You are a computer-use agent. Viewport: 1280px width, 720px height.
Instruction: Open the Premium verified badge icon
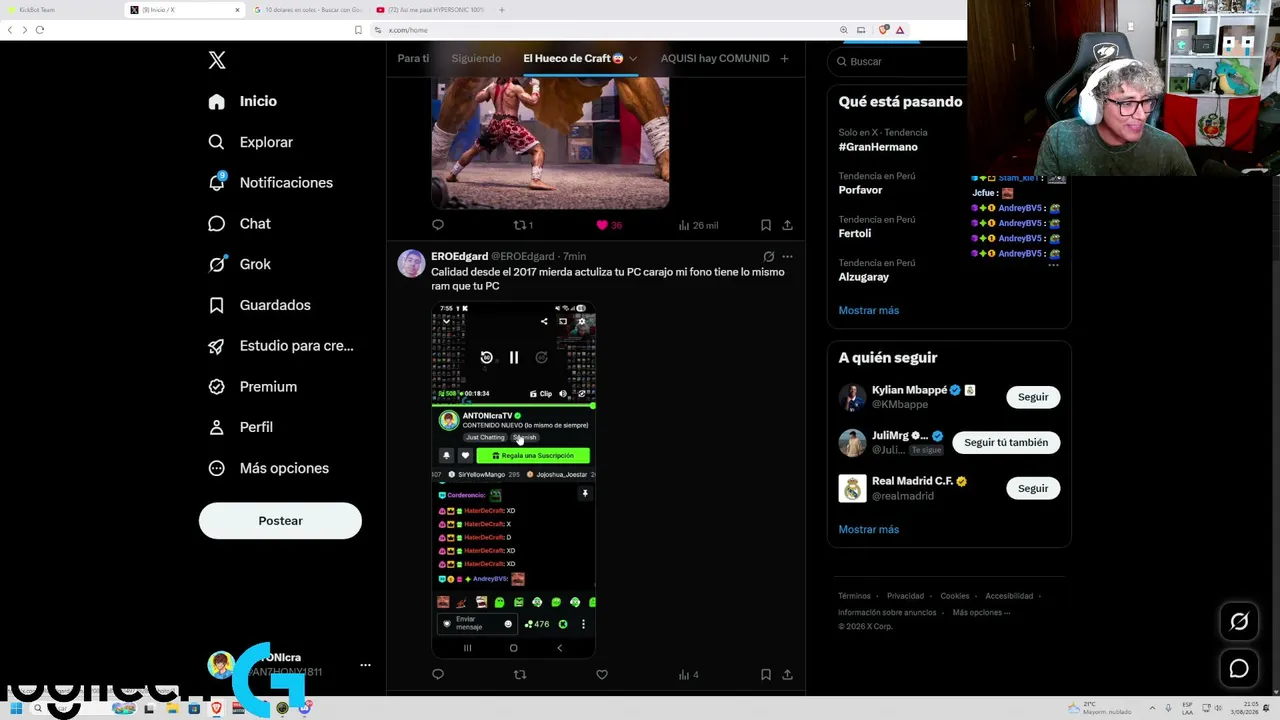(217, 386)
